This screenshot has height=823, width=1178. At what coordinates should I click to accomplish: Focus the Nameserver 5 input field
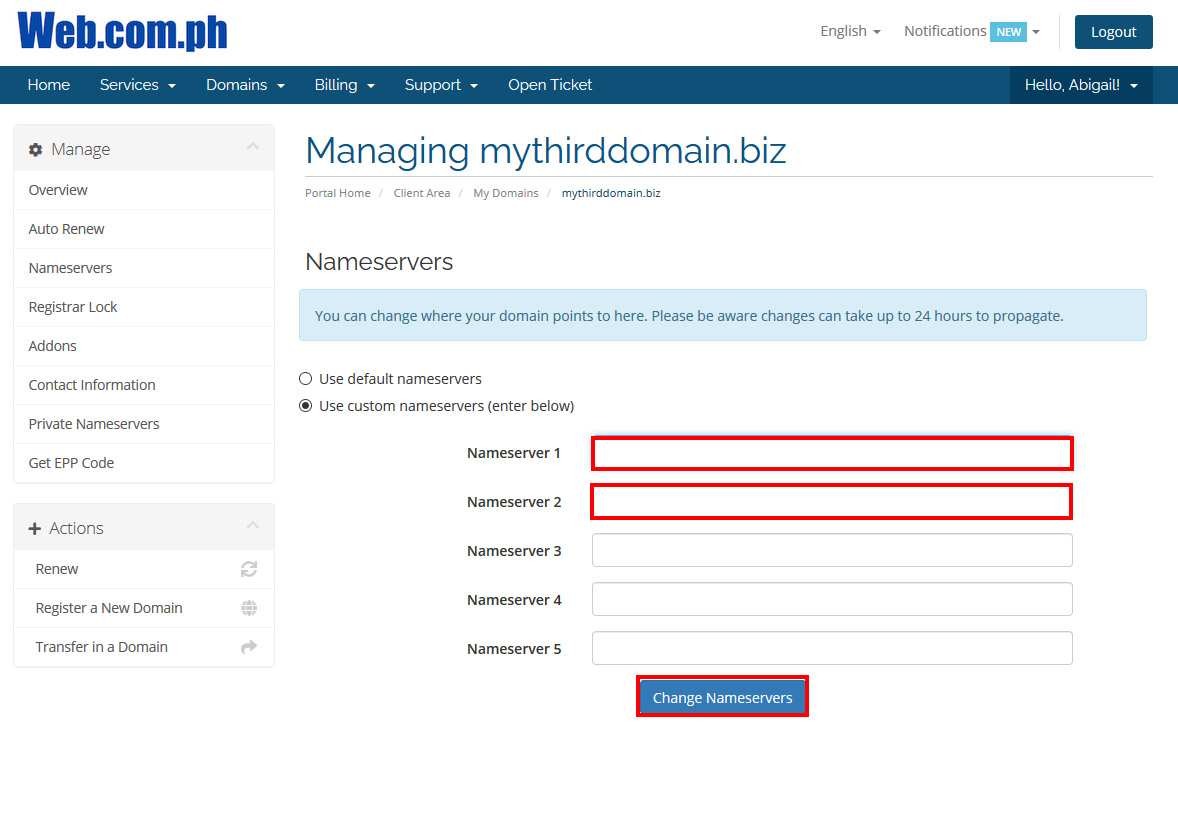point(832,648)
